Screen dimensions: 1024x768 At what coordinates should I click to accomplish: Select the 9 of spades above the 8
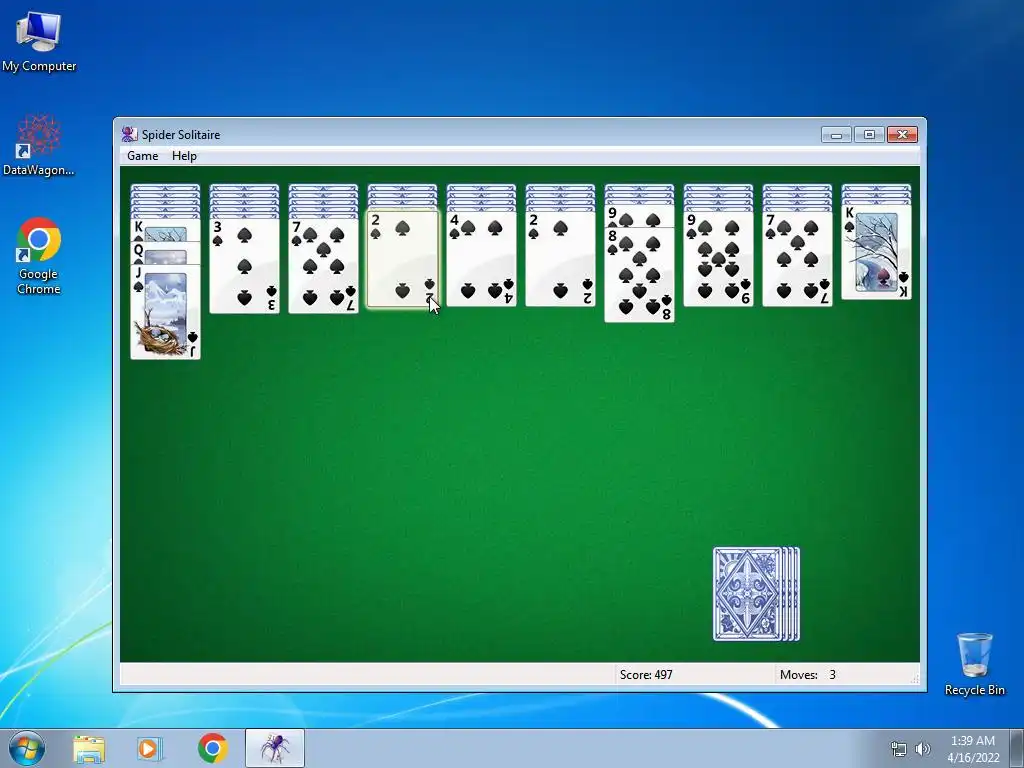(x=639, y=216)
